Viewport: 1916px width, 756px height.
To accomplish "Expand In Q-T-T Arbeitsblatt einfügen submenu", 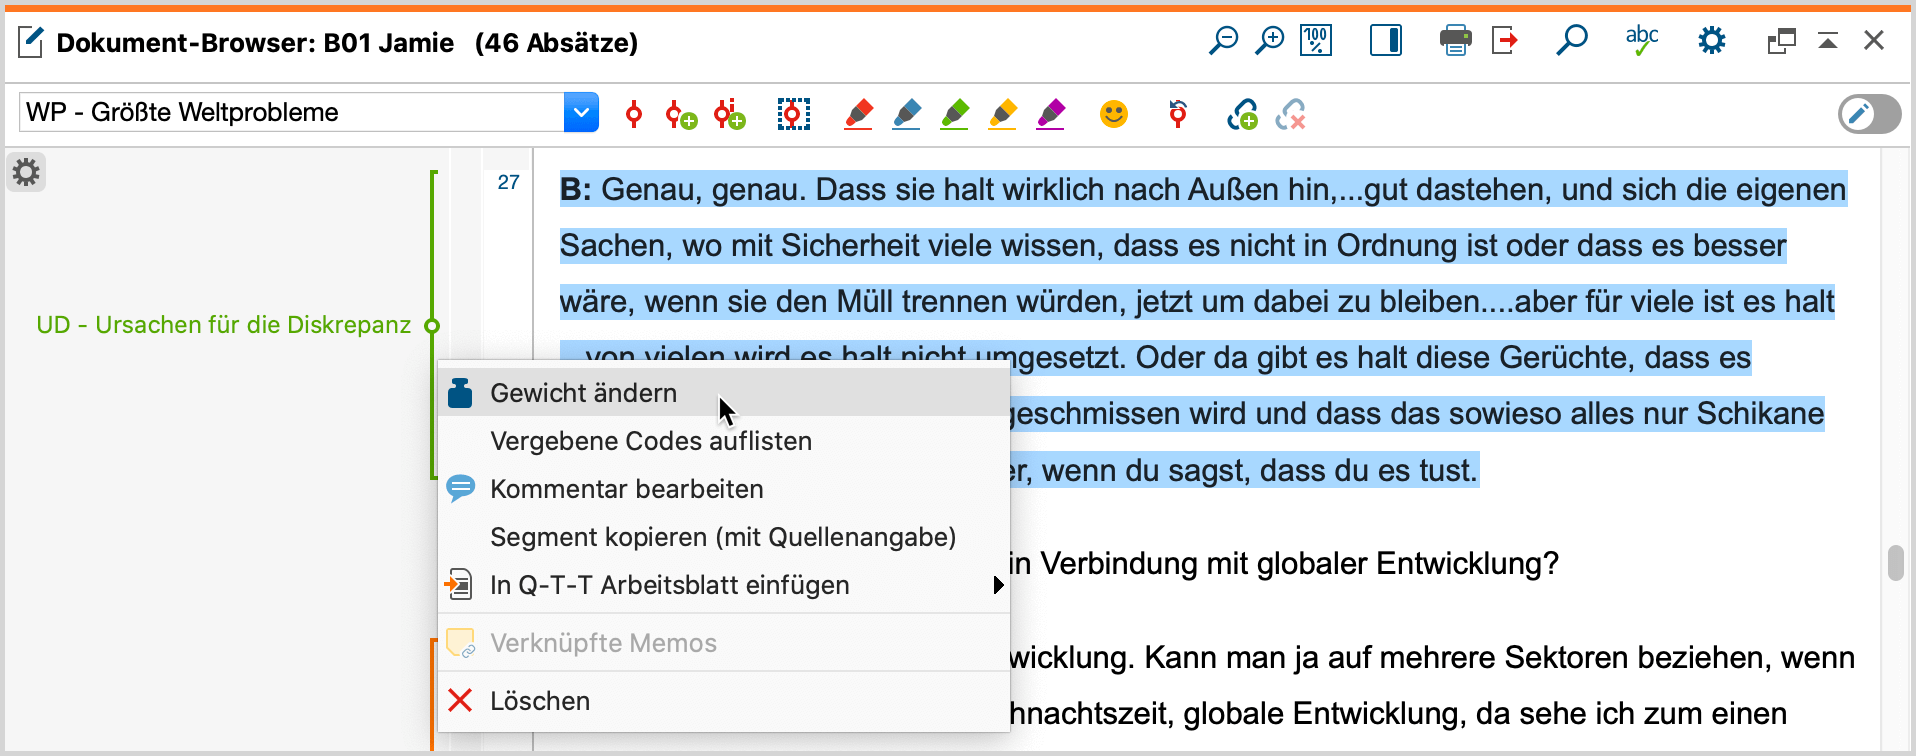I will [723, 585].
